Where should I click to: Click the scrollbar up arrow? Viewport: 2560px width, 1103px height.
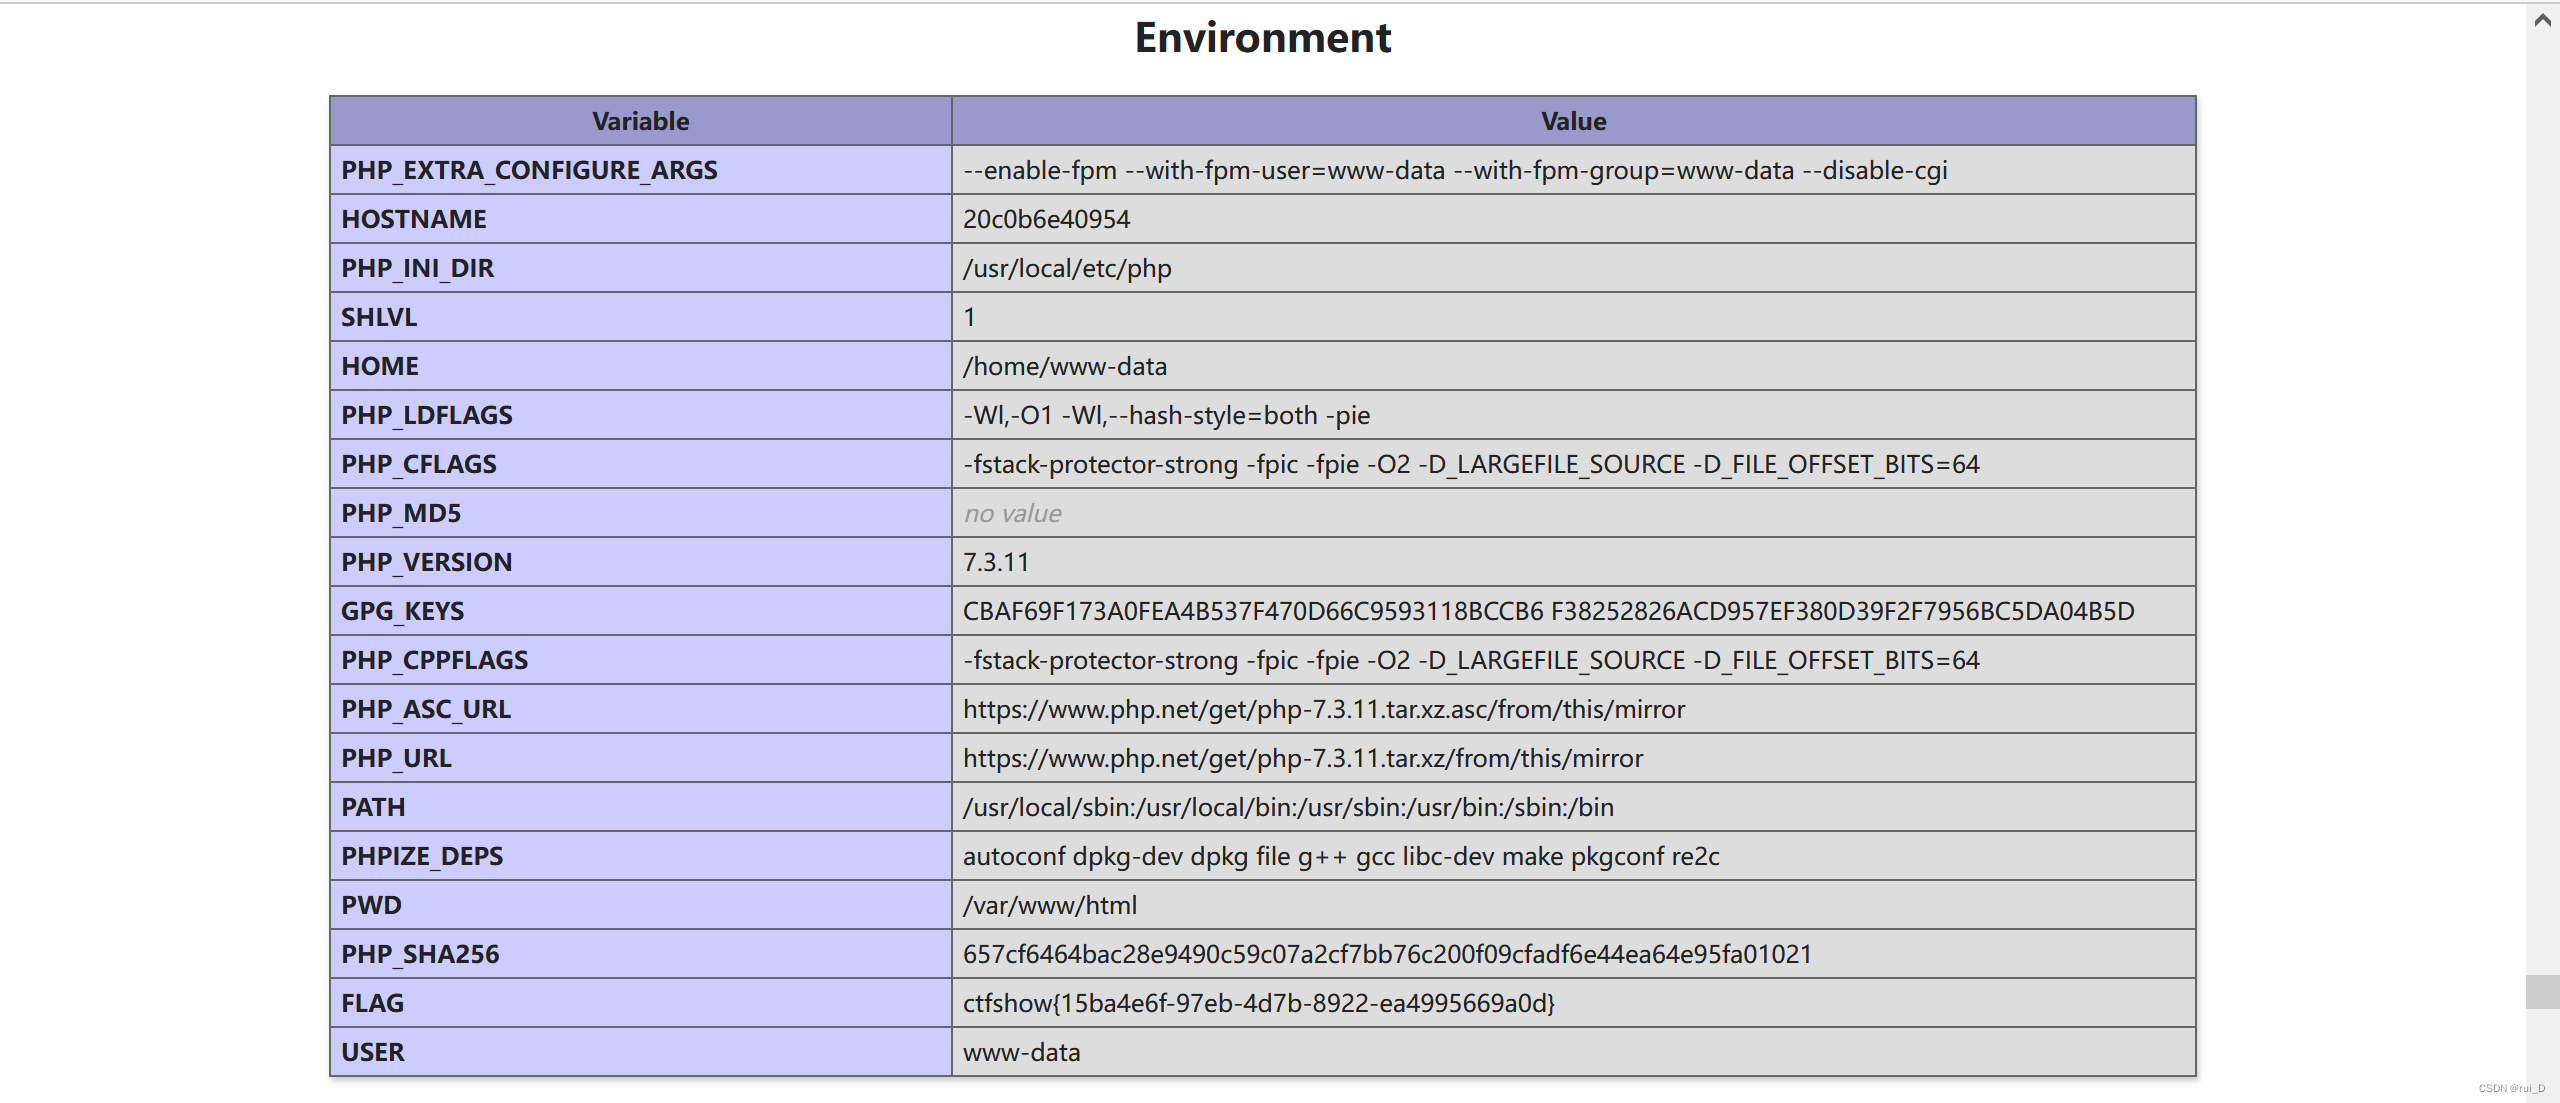pos(2542,20)
